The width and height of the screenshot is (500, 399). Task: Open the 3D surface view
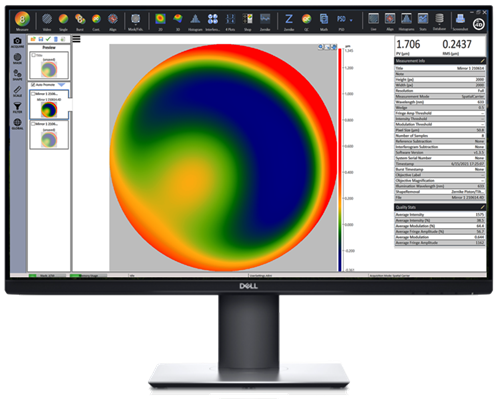point(178,21)
